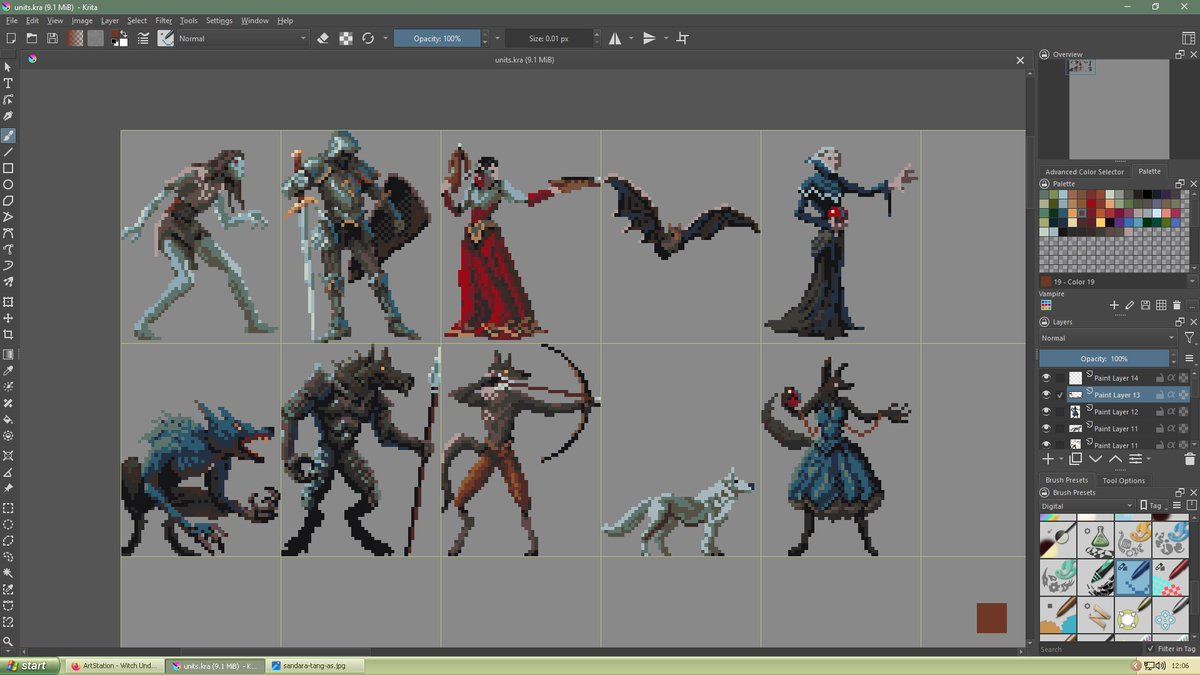Click the palette edit pencil icon

(1129, 305)
